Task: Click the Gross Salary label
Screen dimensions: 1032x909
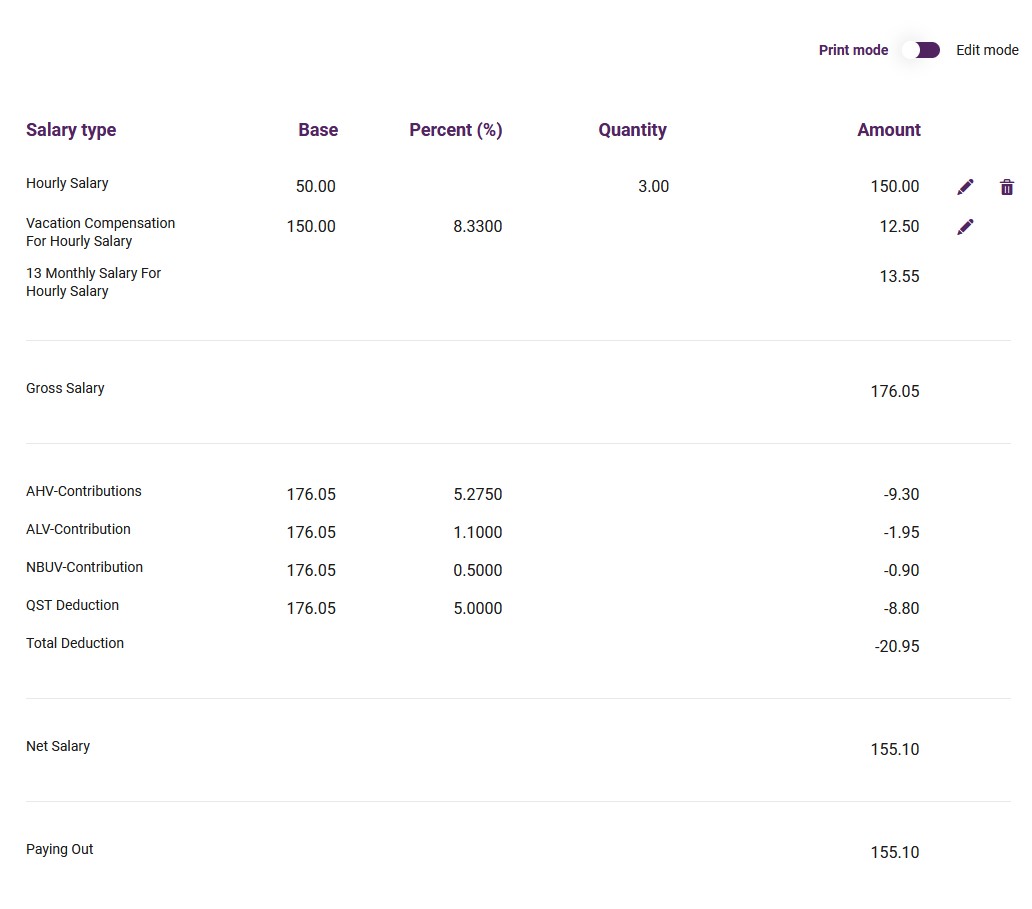Action: (65, 388)
